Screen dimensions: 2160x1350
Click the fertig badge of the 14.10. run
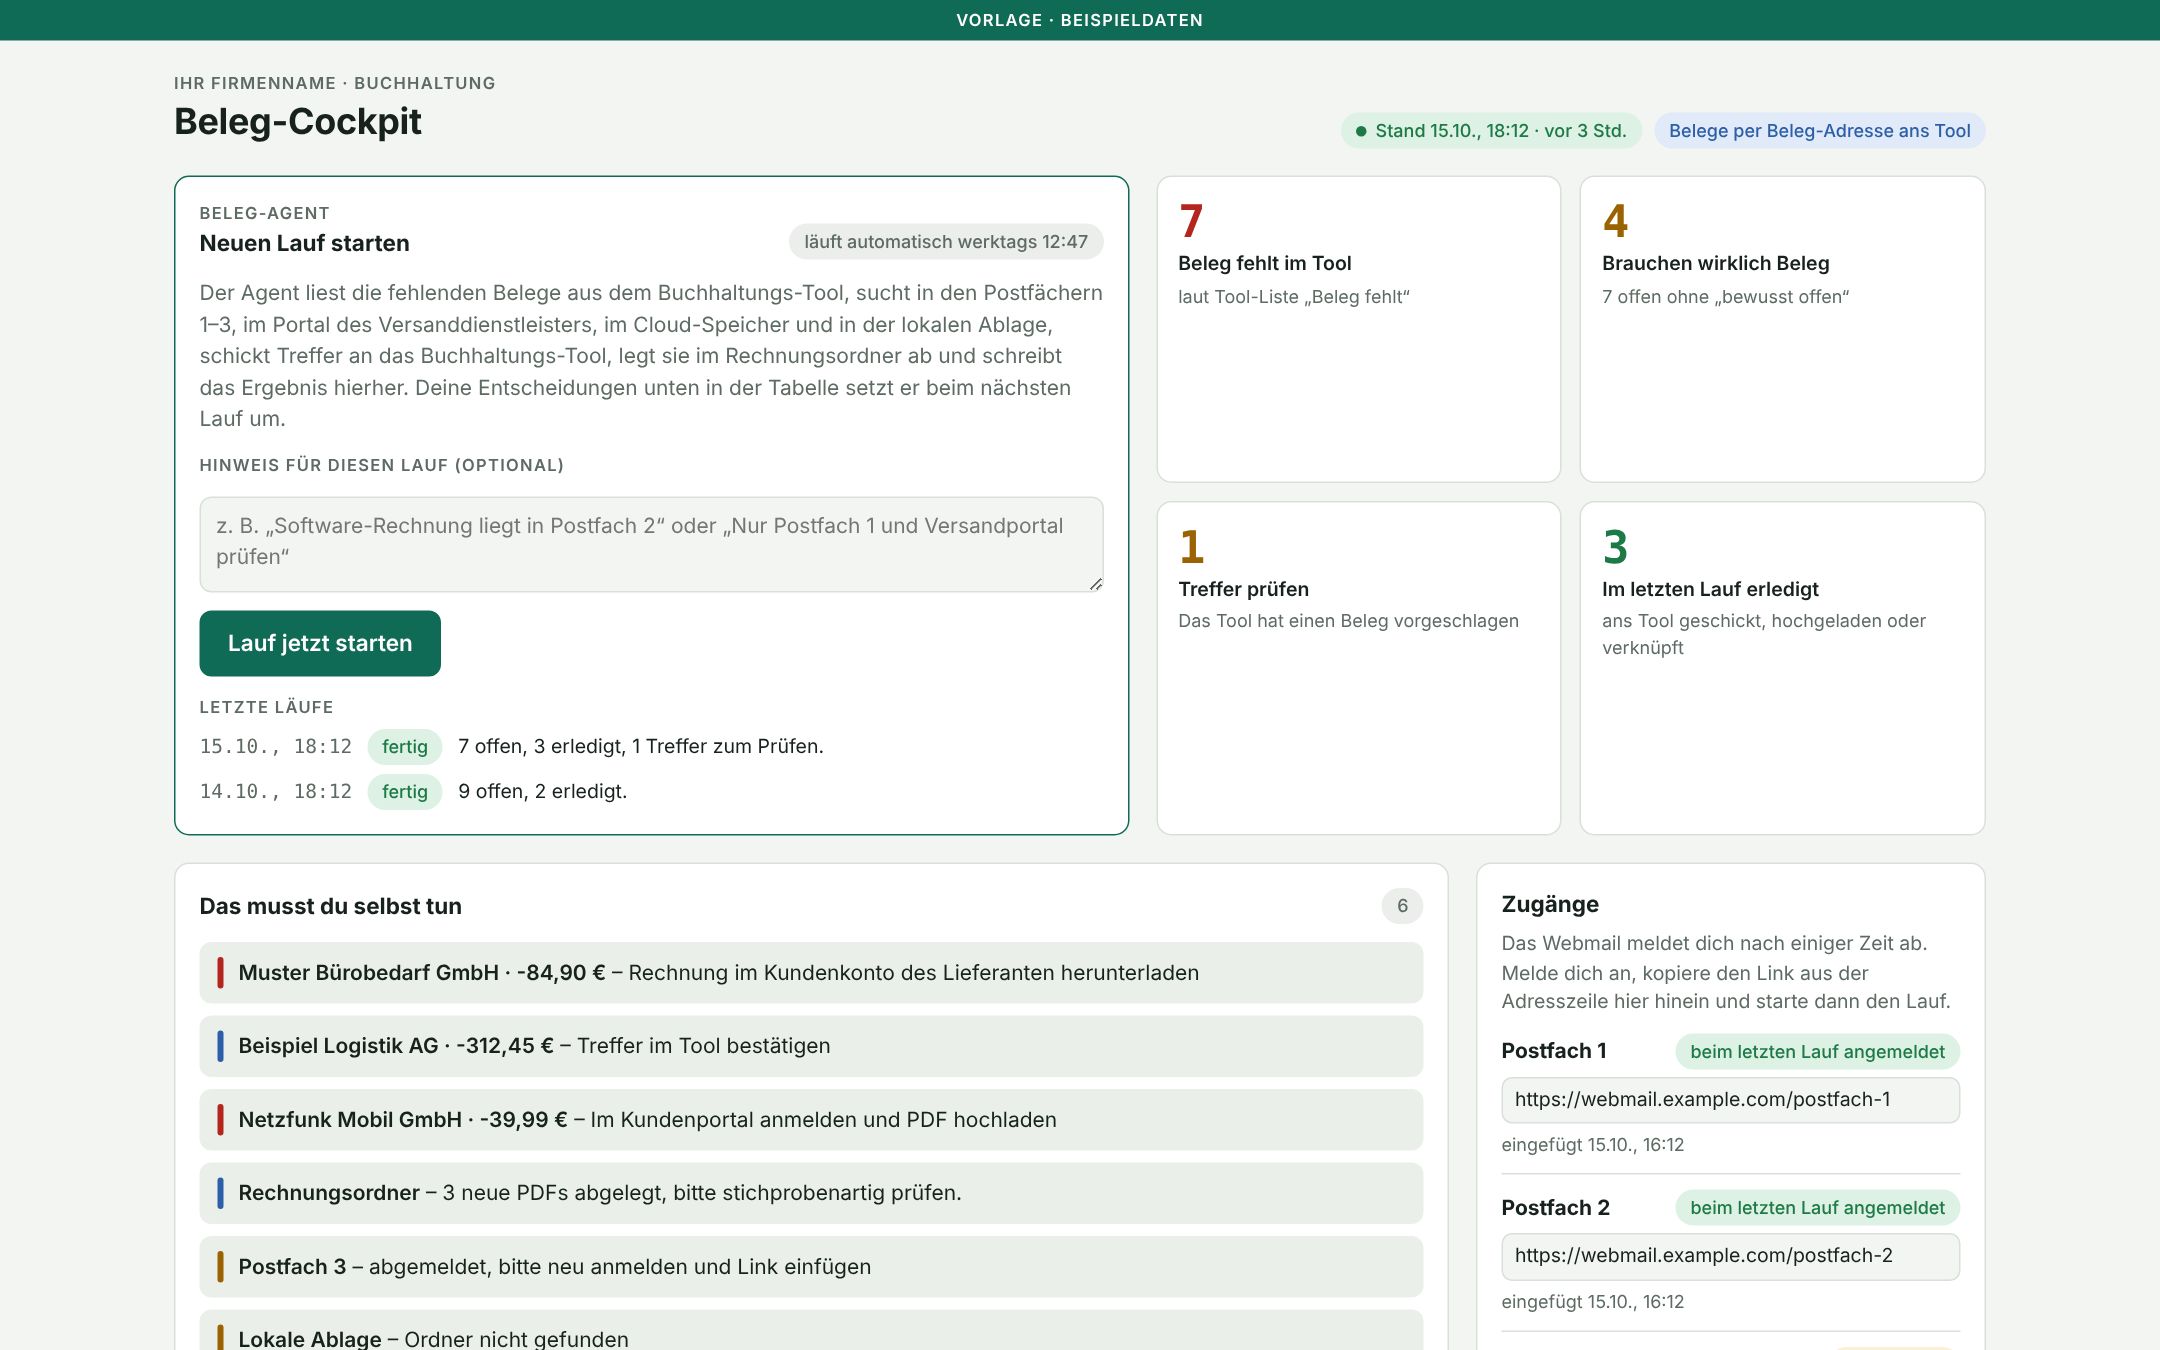(x=405, y=792)
